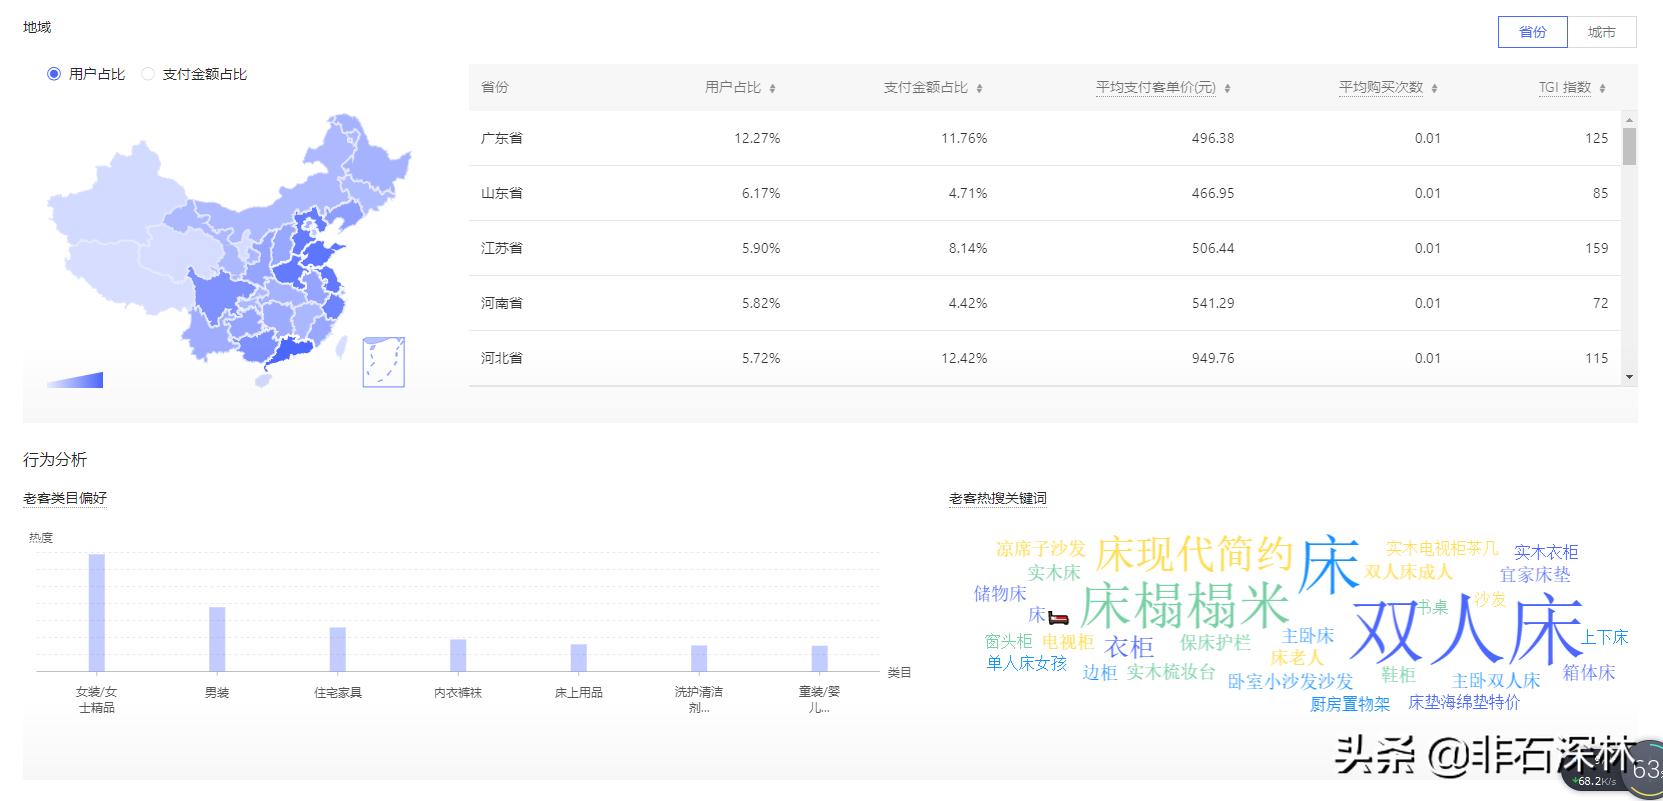Click the 储物床 keyword in word cloud

pyautogui.click(x=1000, y=593)
